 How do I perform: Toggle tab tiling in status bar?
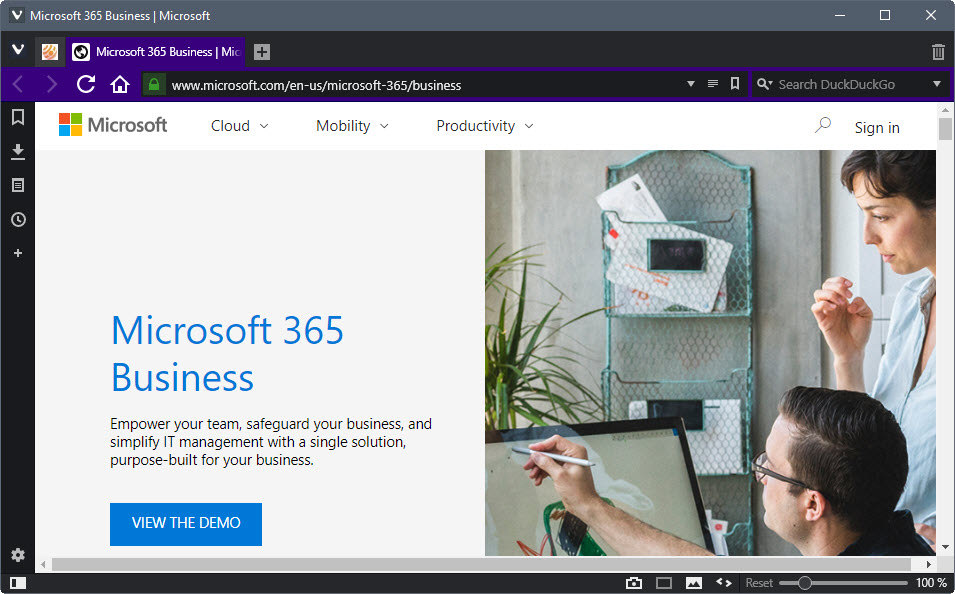(x=664, y=583)
